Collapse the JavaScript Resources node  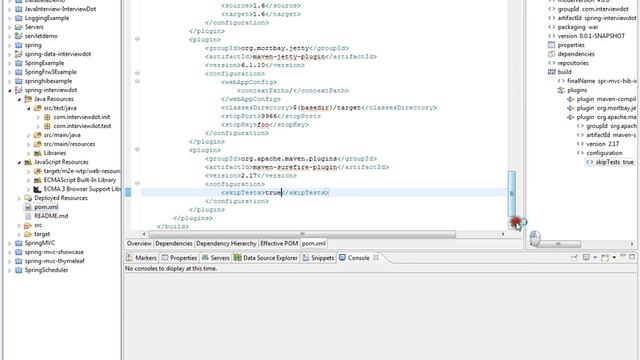(19, 162)
